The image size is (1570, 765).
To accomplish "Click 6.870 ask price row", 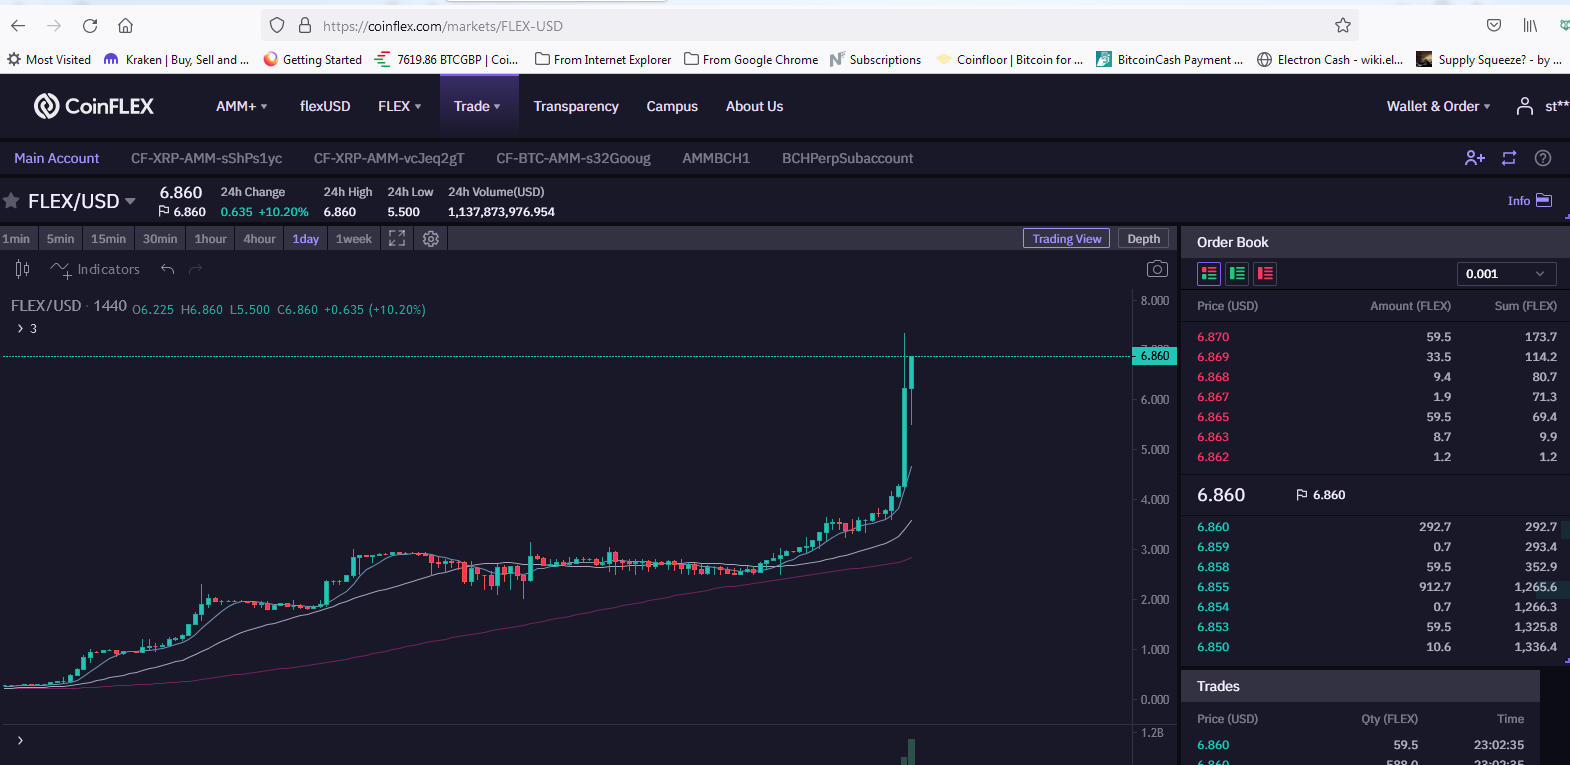I will (x=1376, y=337).
